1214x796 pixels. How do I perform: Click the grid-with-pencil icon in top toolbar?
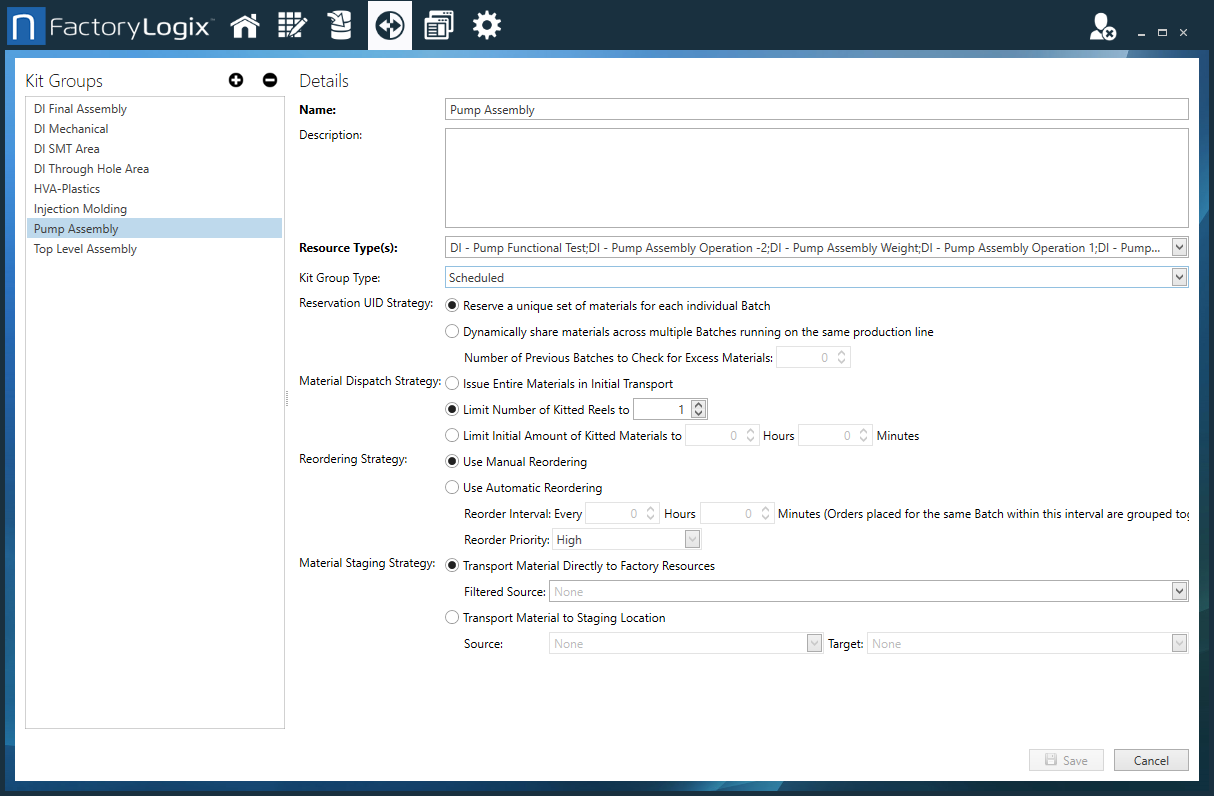(292, 25)
